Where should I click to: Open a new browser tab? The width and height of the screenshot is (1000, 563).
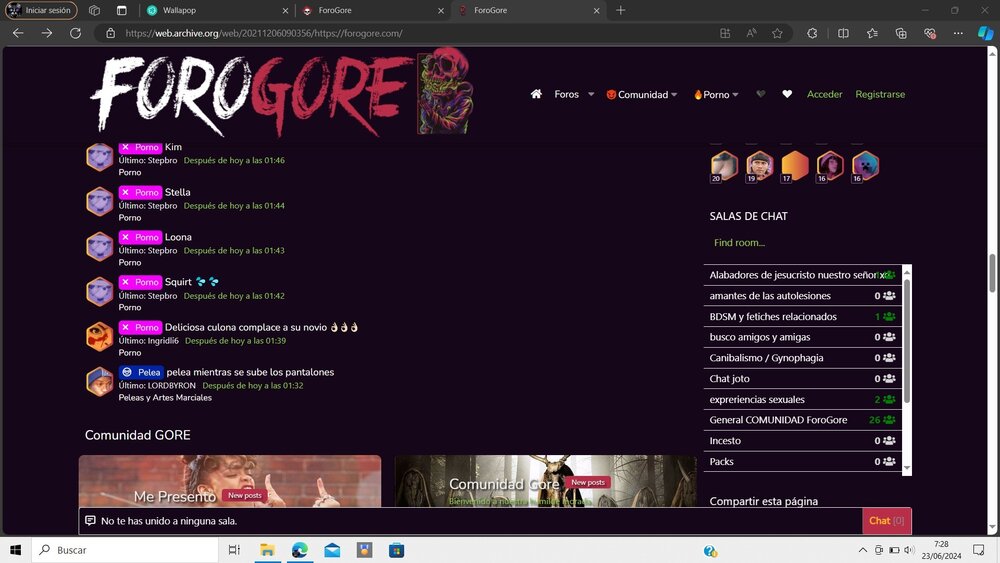tap(621, 10)
